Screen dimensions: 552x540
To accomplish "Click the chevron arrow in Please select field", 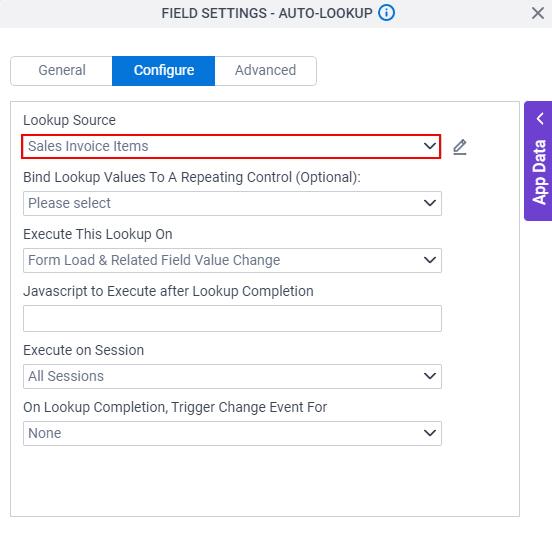I will click(x=430, y=203).
